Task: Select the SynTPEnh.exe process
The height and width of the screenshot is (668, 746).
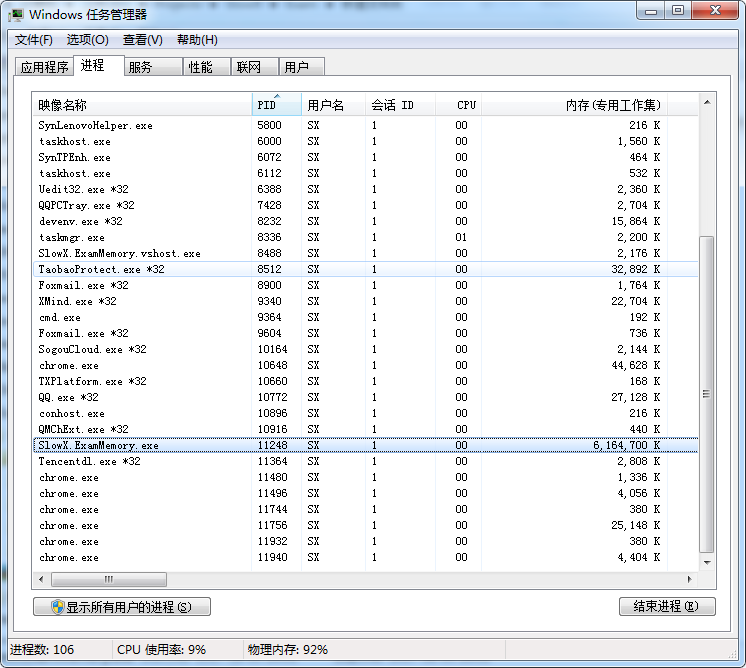Action: (x=365, y=157)
